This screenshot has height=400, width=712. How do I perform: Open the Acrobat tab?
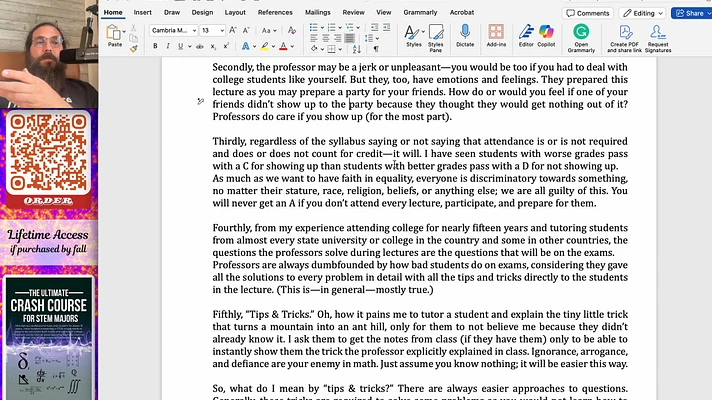[462, 12]
